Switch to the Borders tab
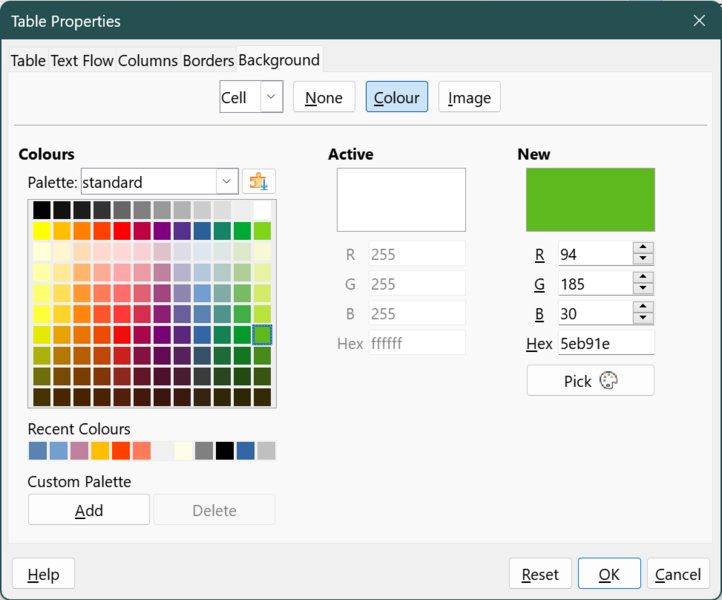This screenshot has height=600, width=722. 208,60
